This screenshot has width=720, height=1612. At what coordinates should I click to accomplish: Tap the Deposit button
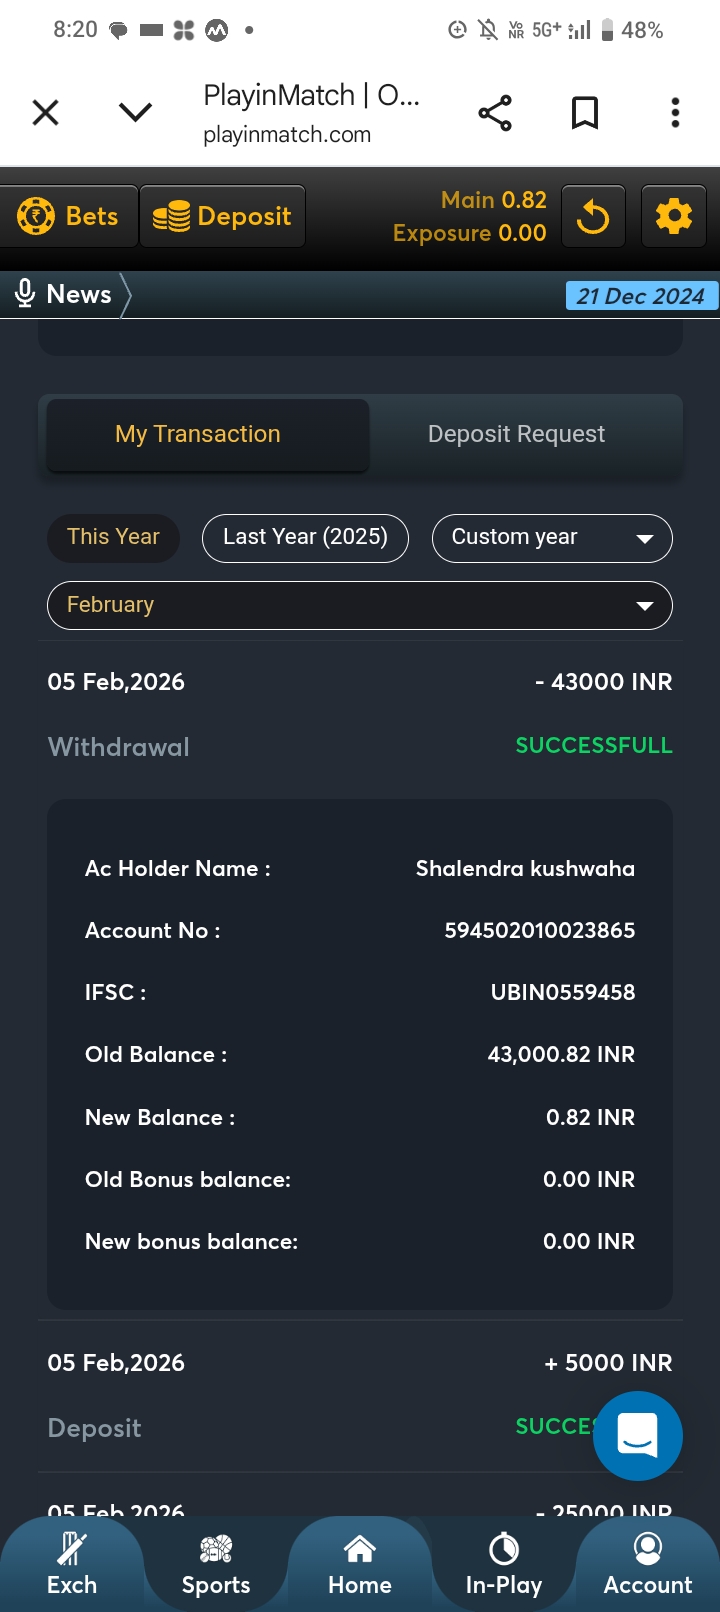coord(223,216)
